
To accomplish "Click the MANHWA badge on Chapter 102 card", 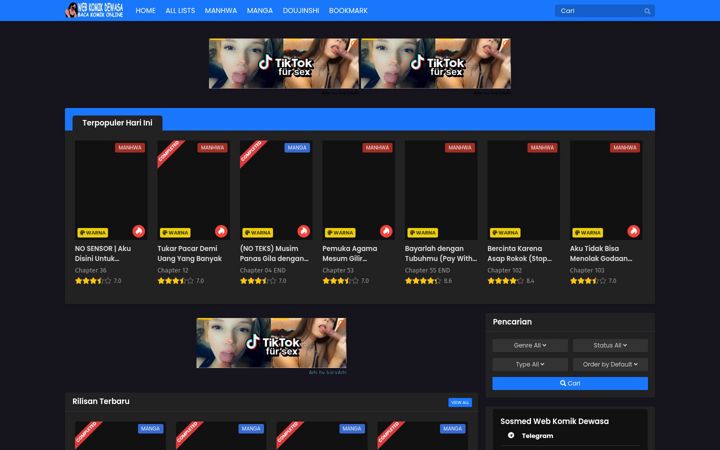I will pyautogui.click(x=542, y=148).
